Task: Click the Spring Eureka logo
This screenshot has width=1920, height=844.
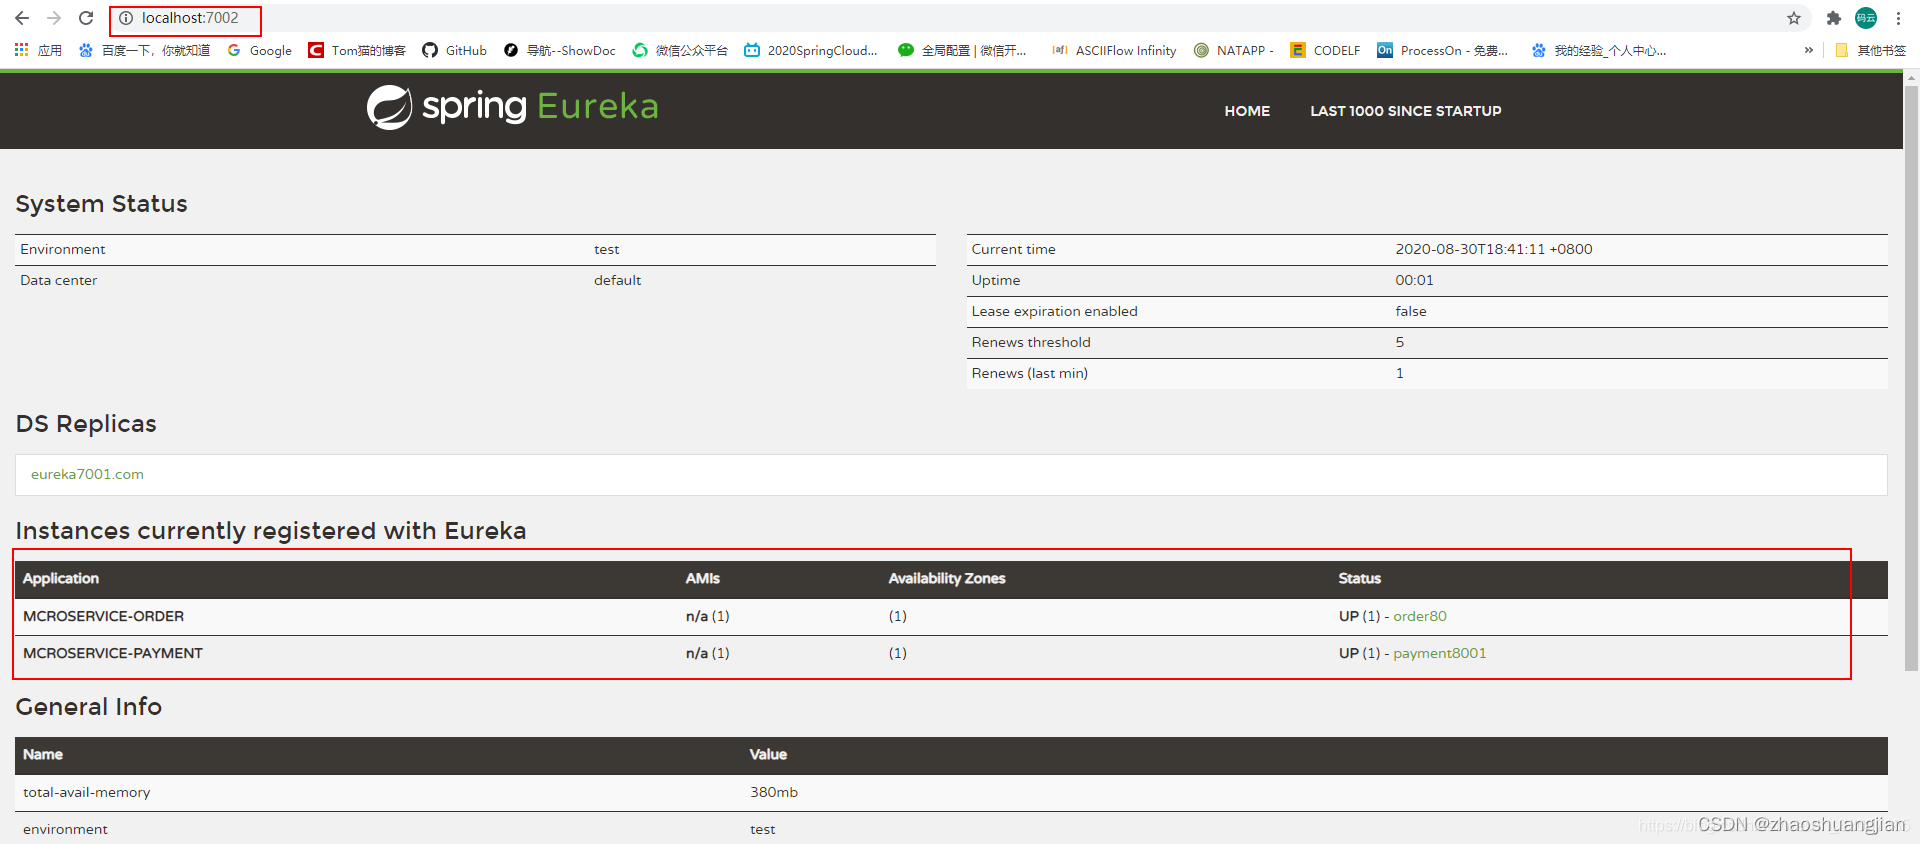Action: tap(513, 106)
